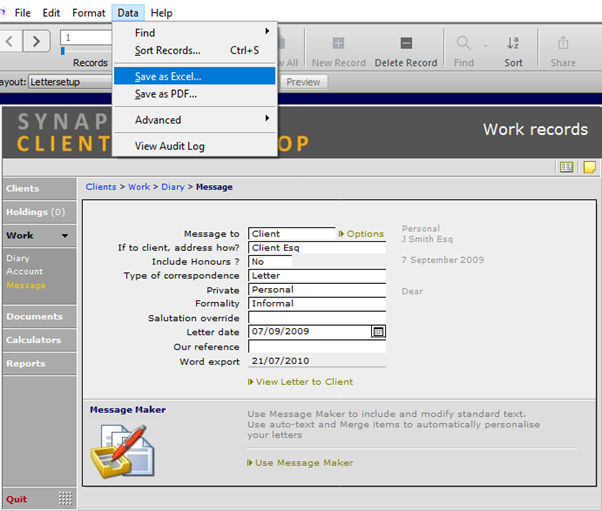The width and height of the screenshot is (602, 511).
Task: Open the Private field showing Personal
Action: point(317,289)
